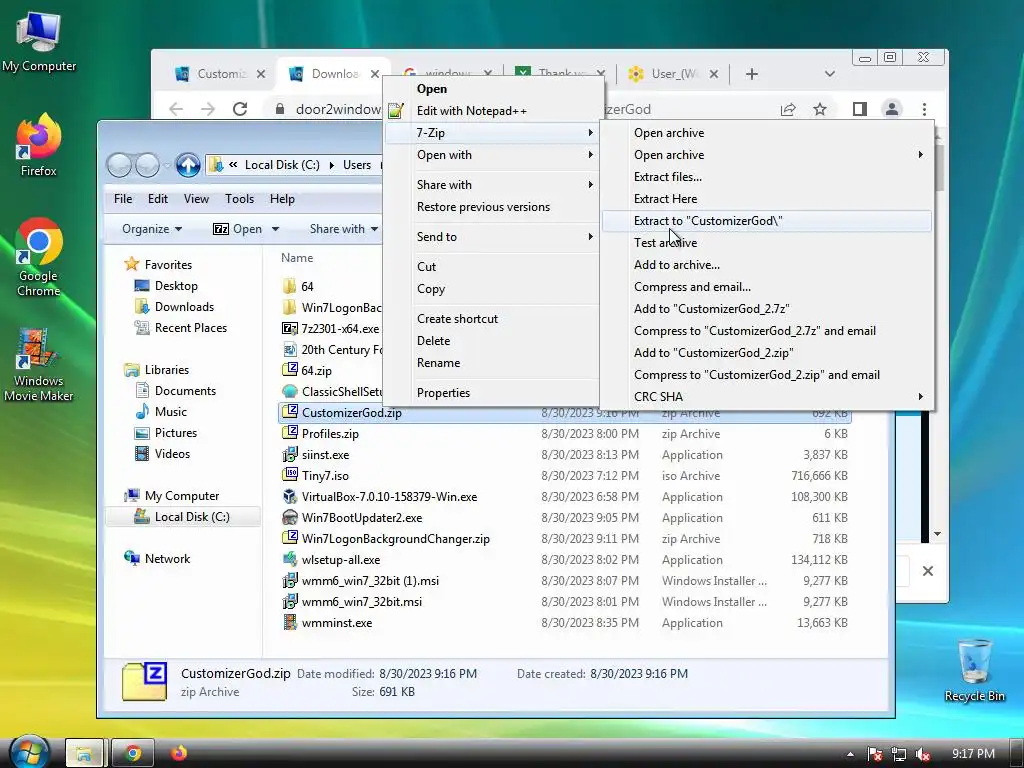This screenshot has width=1024, height=768.
Task: Click Local Disk (C:) breadcrumb
Action: 282,165
